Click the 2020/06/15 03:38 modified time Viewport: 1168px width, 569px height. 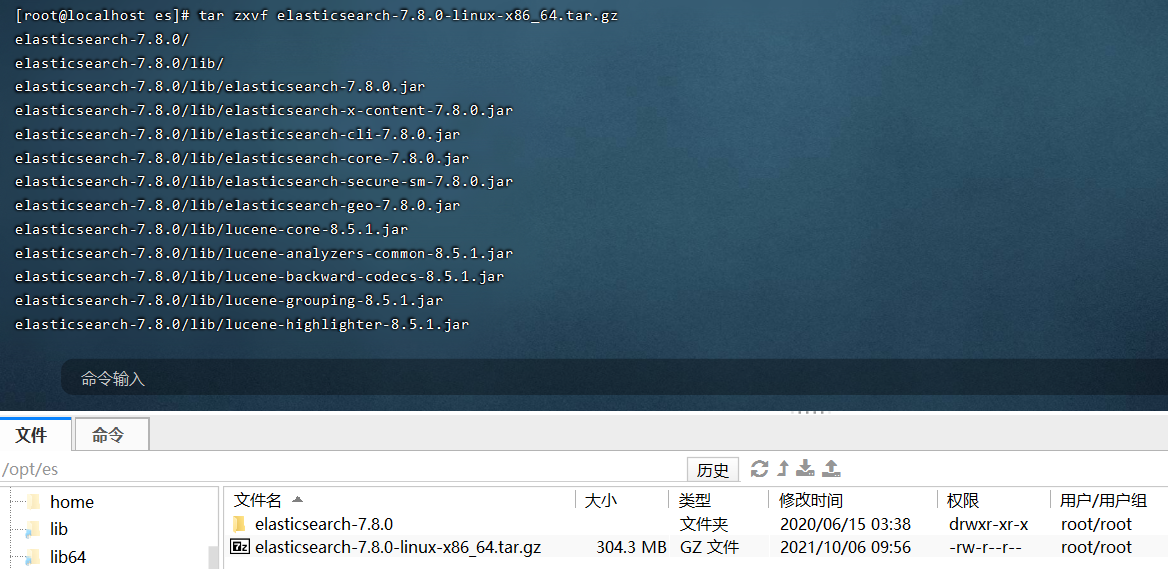point(845,524)
